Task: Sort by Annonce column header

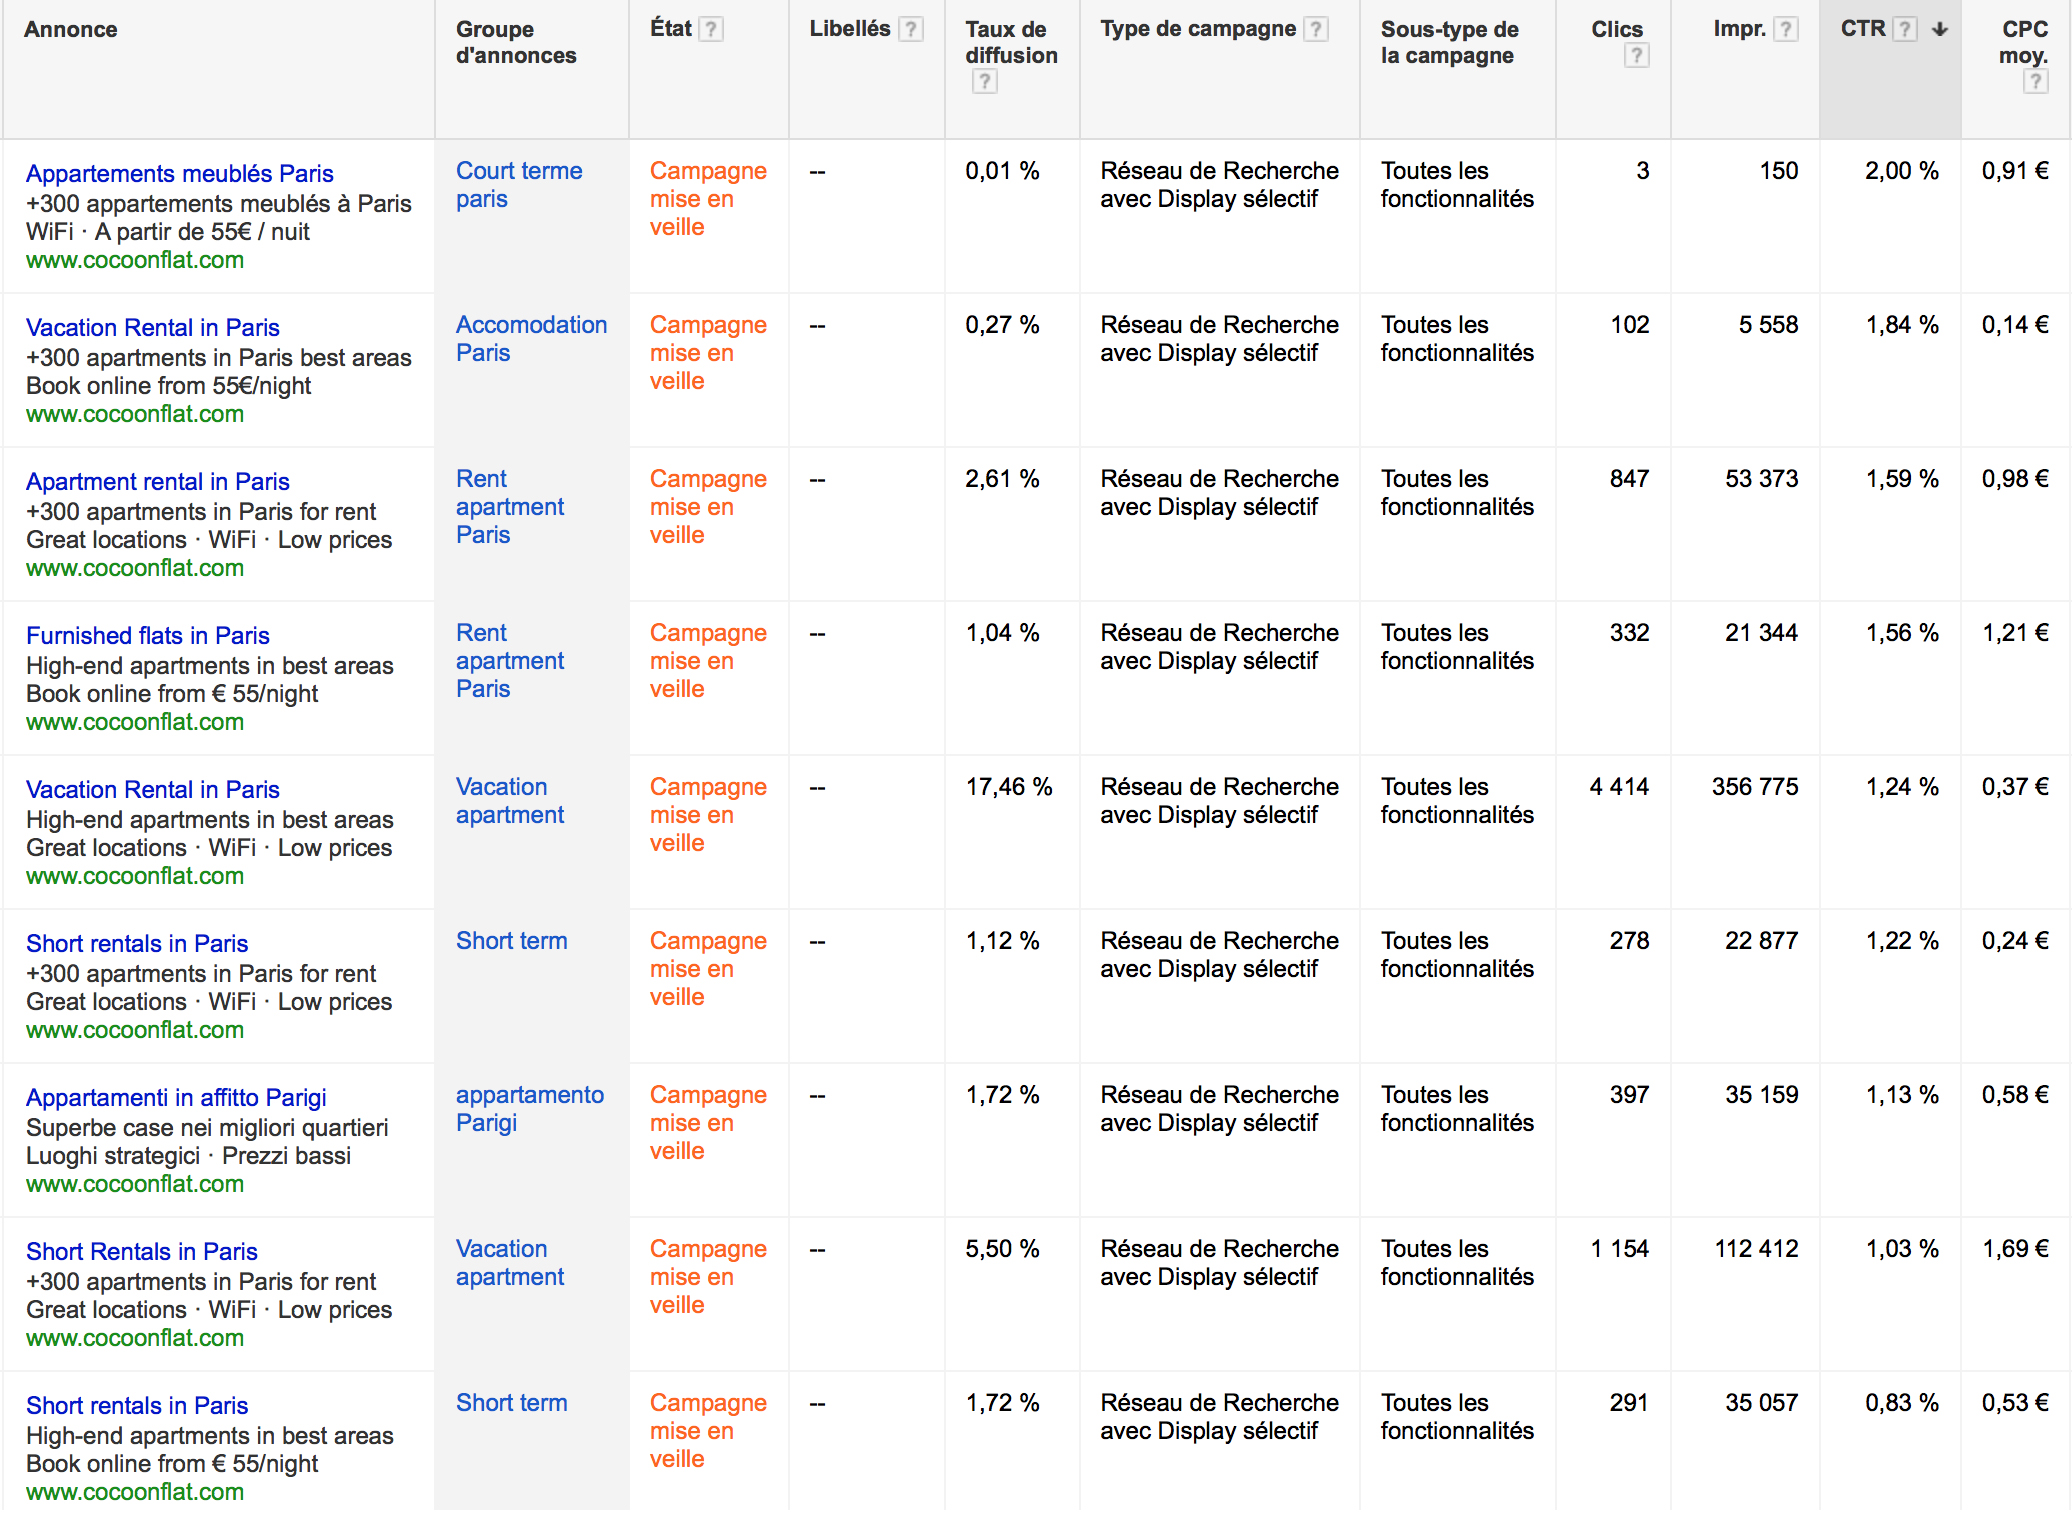Action: [x=71, y=29]
